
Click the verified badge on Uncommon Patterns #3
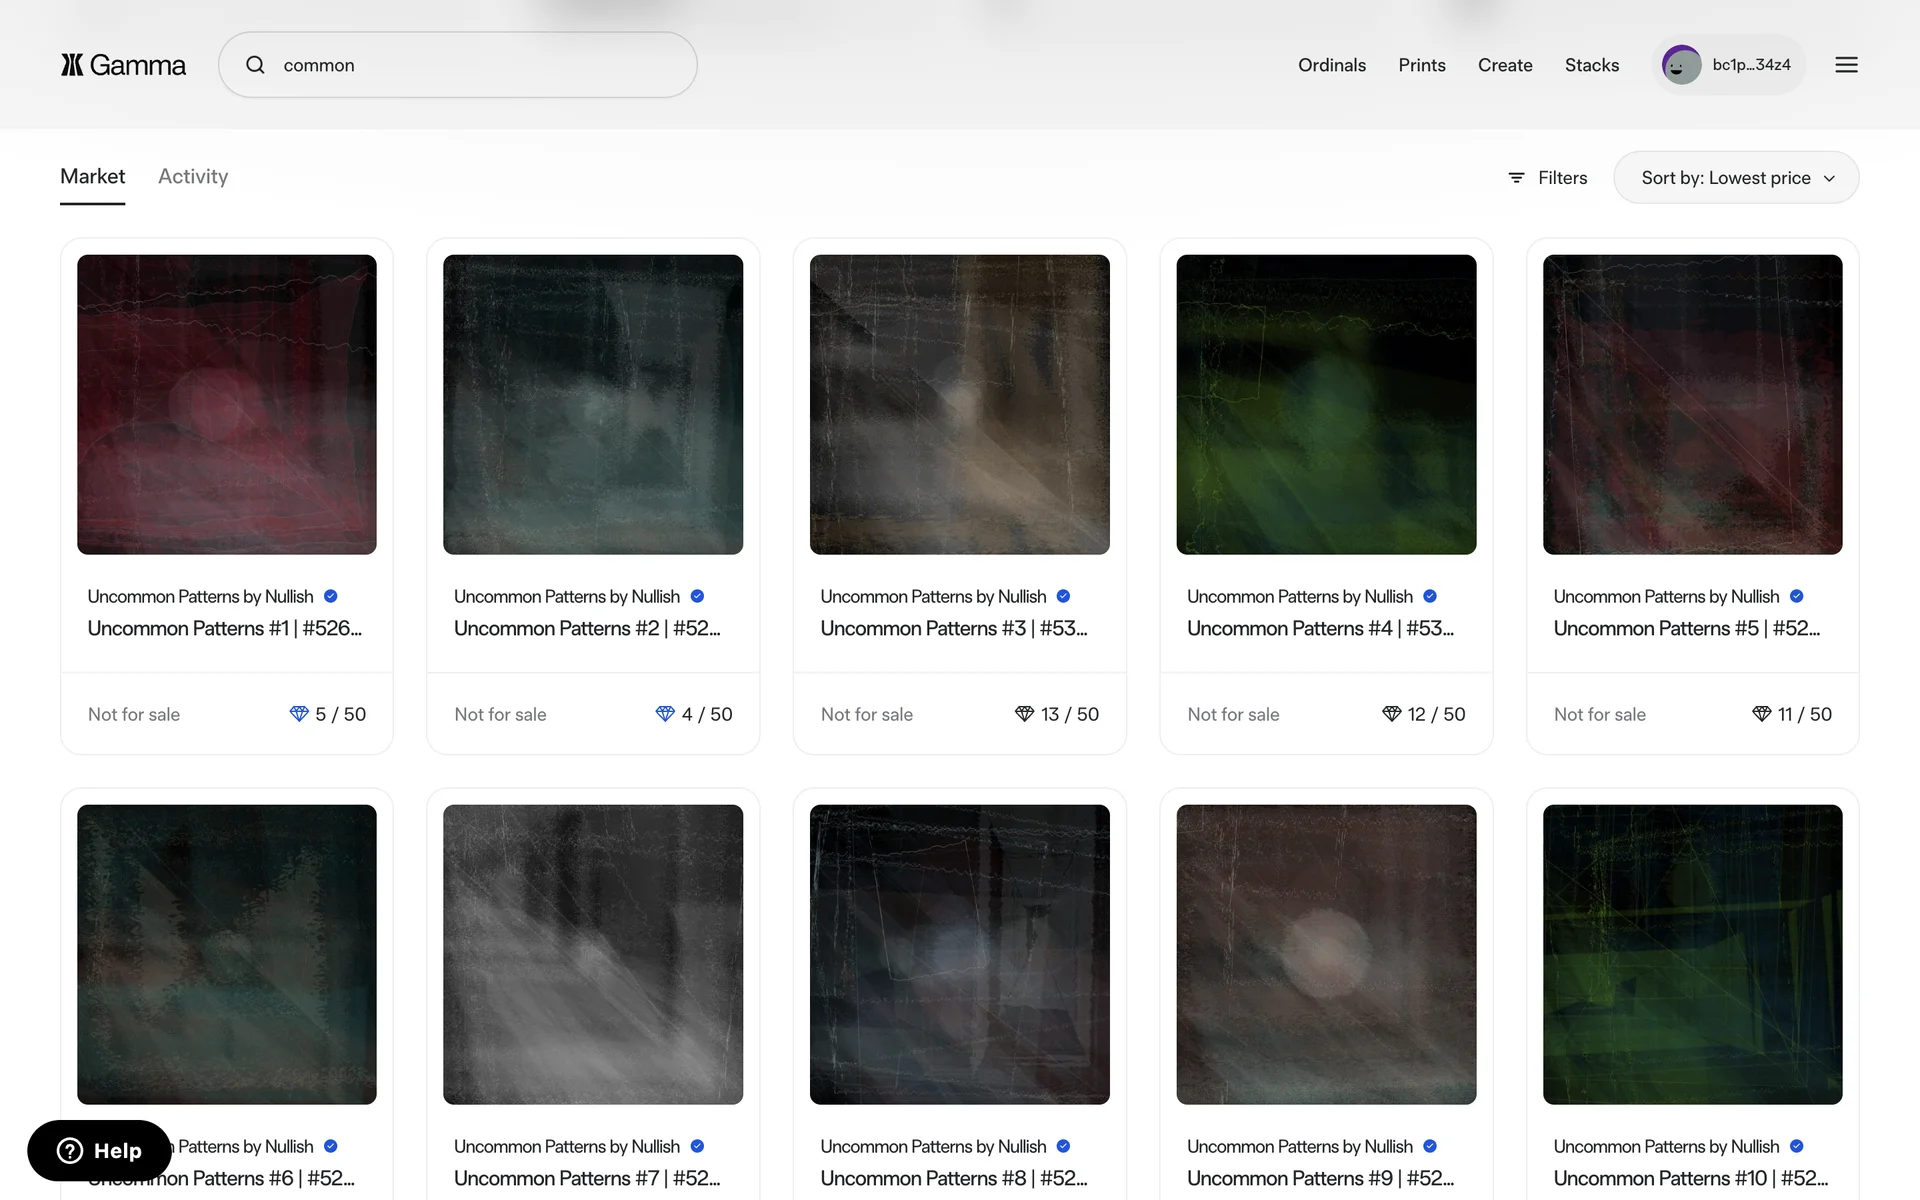click(1063, 596)
